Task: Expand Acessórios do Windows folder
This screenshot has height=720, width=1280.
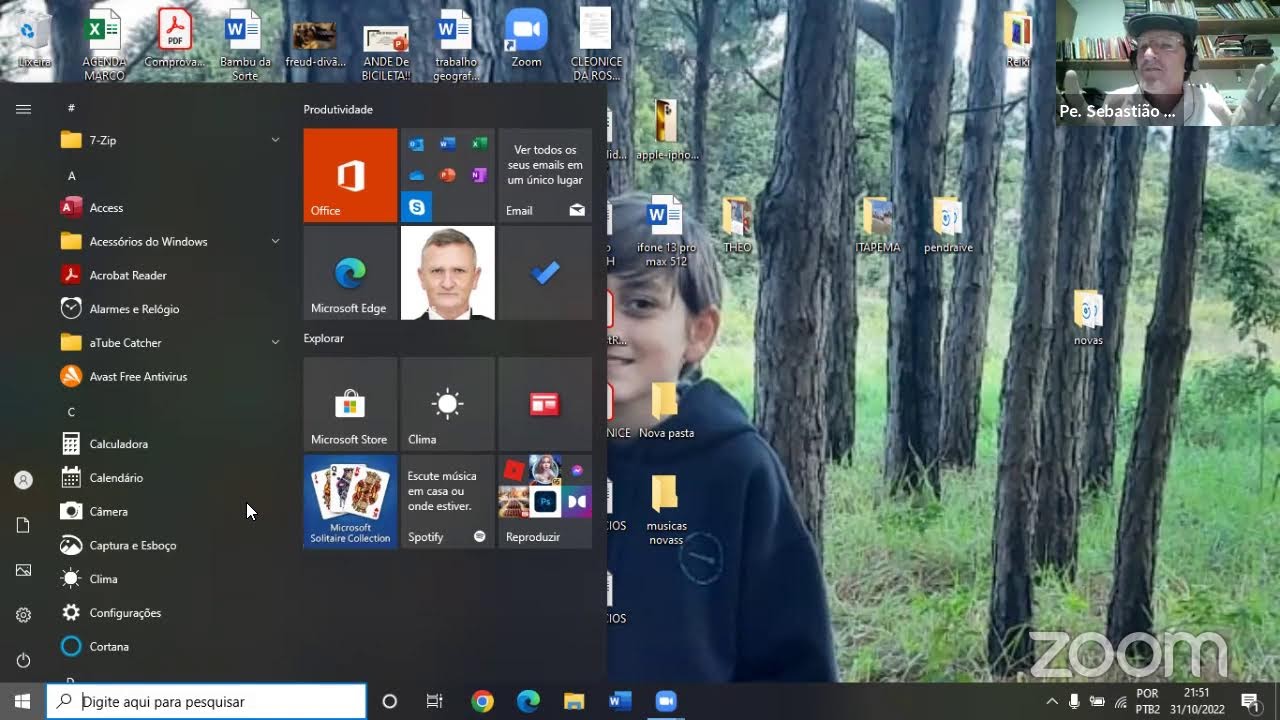Action: (170, 241)
